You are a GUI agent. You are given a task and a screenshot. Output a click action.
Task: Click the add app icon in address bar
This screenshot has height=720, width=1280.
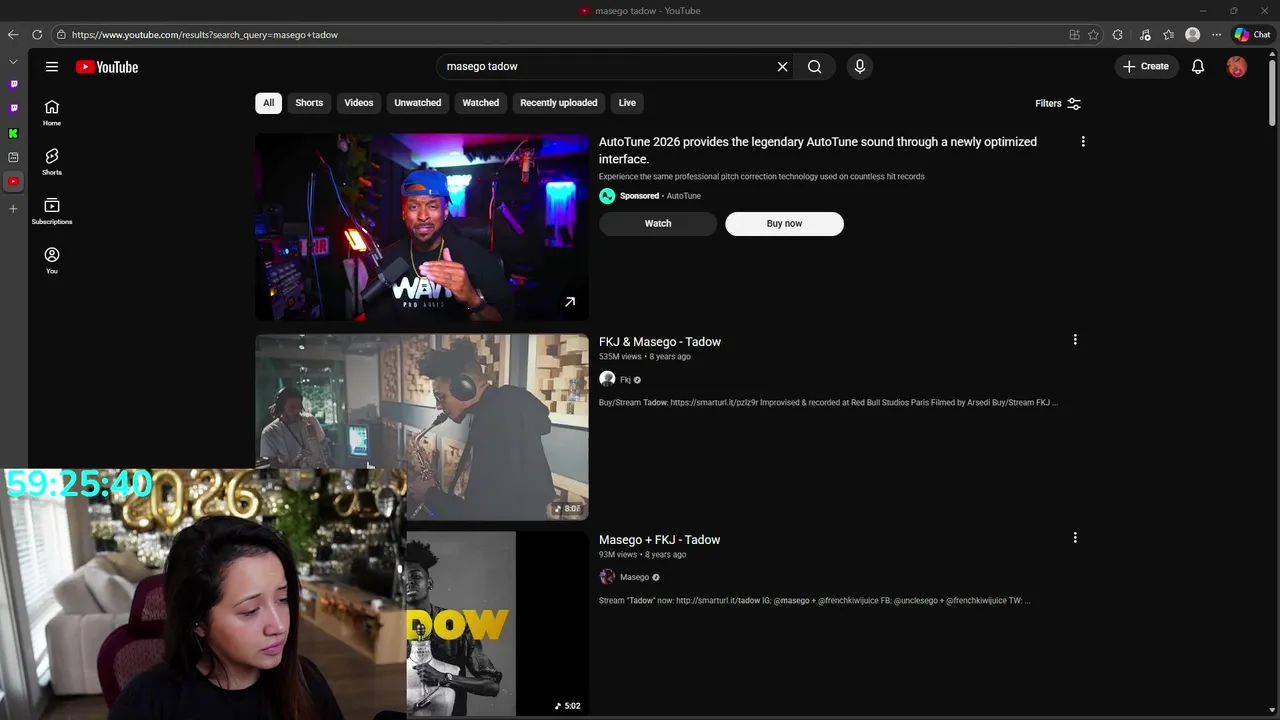(1074, 35)
